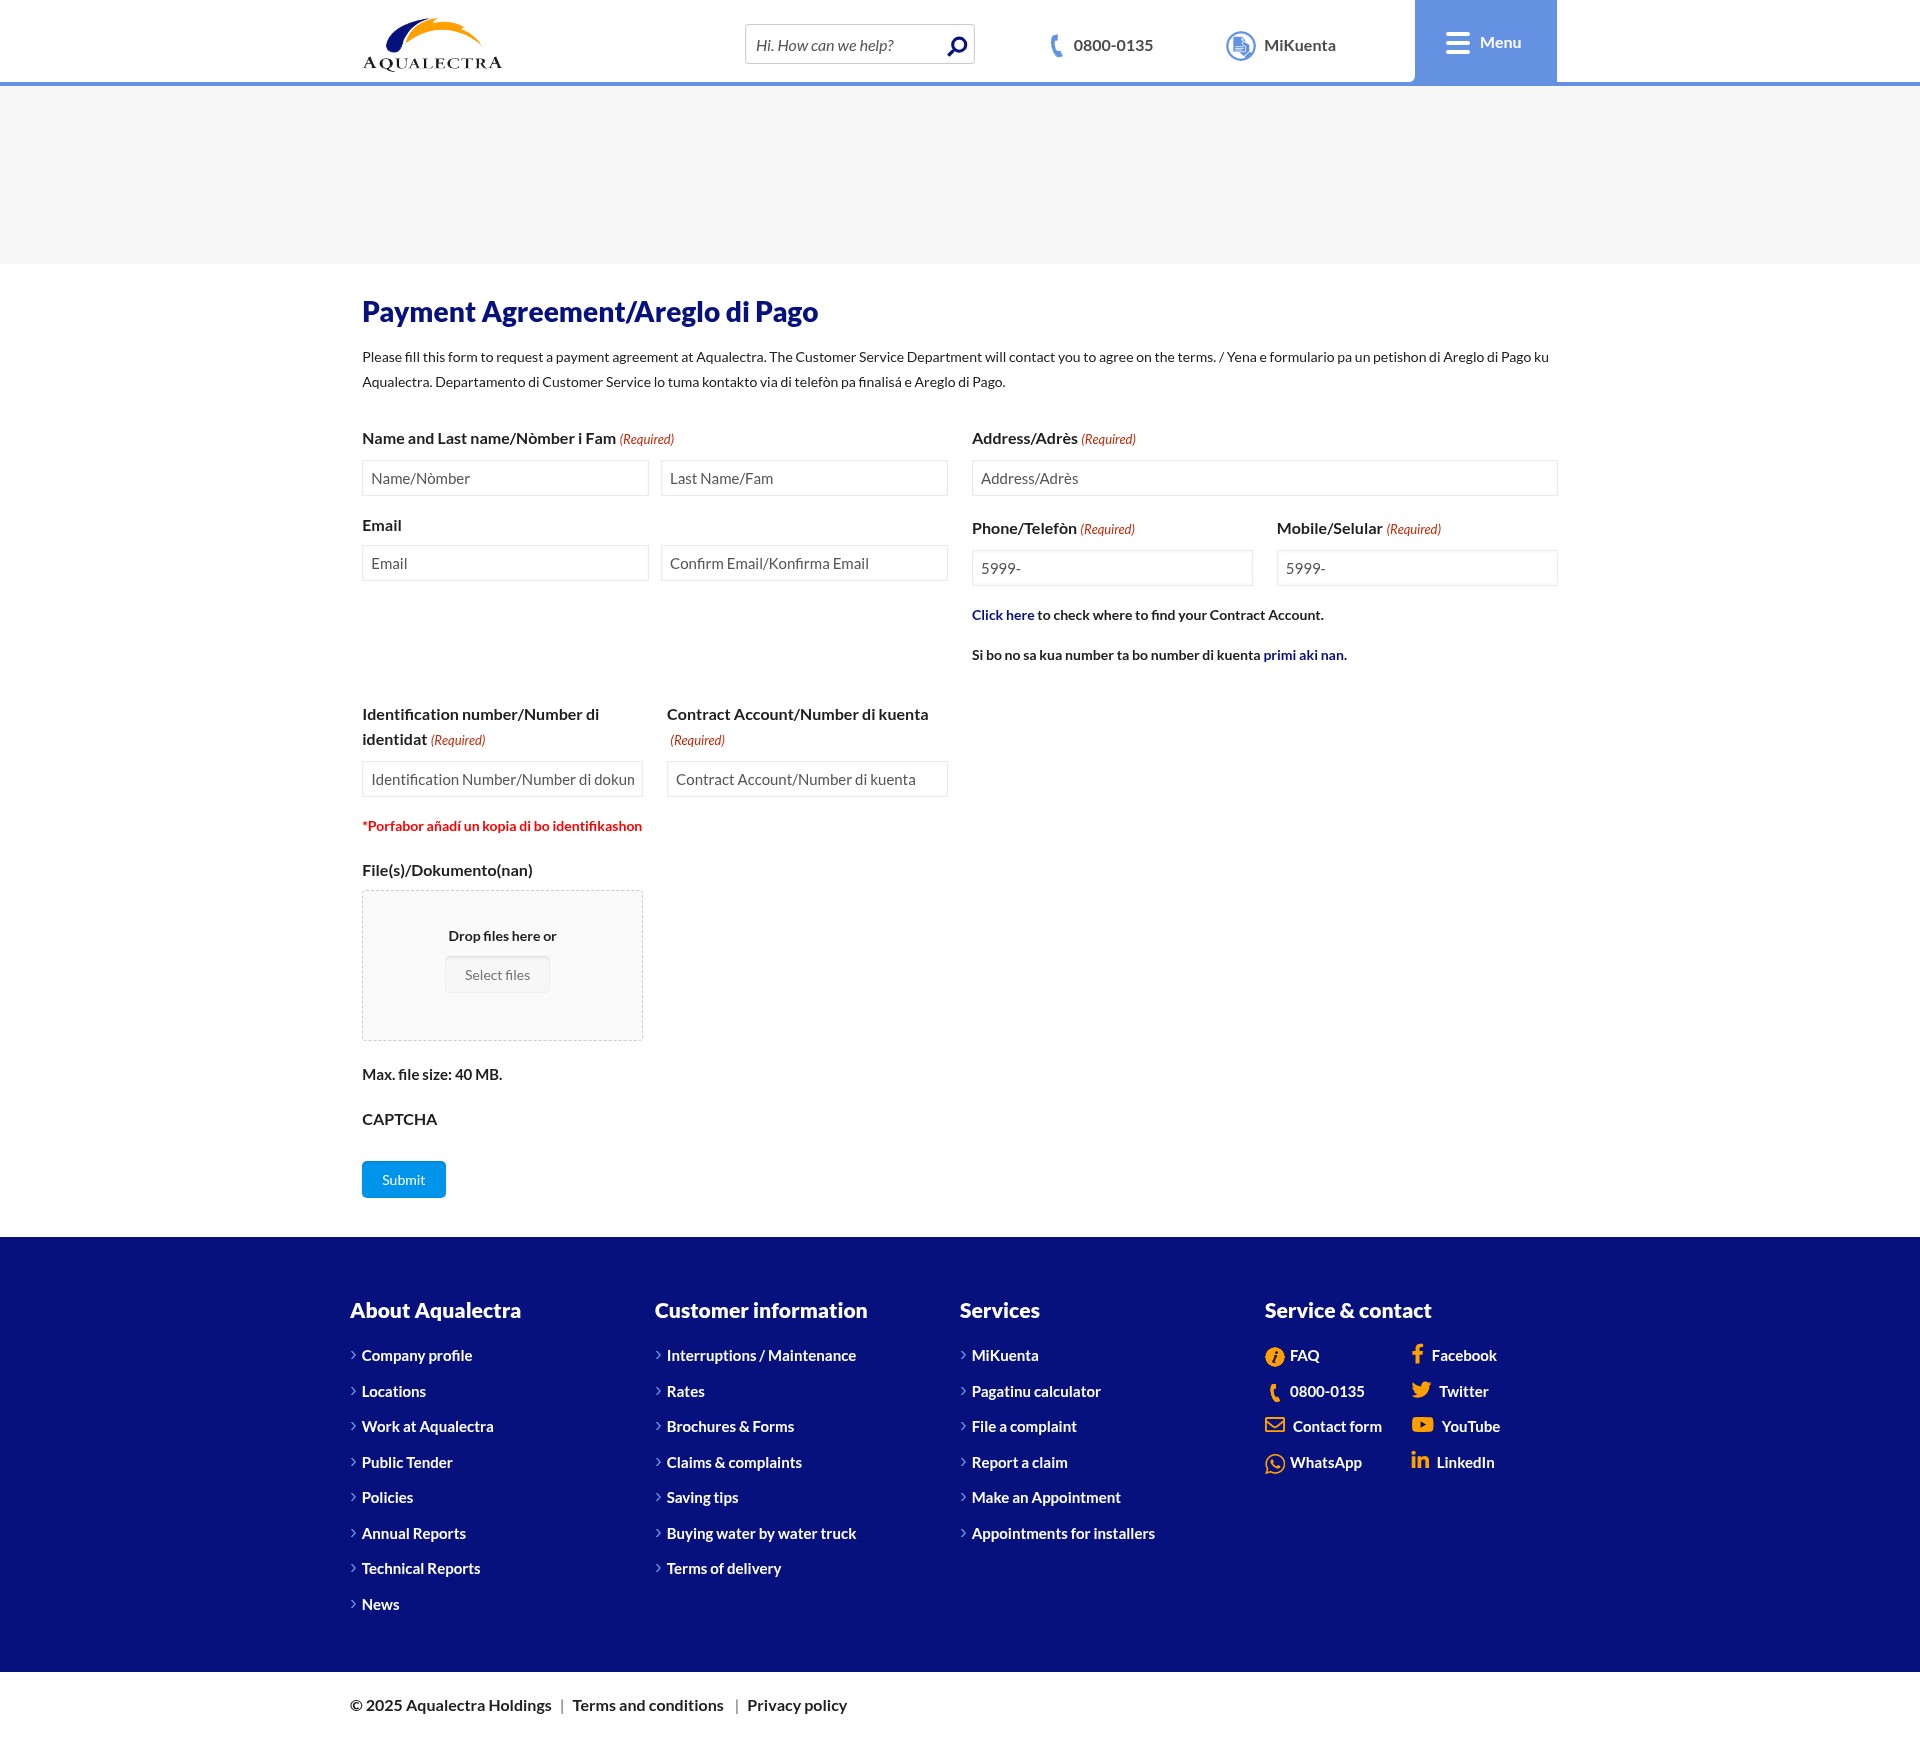Click the YouTube icon in footer
The width and height of the screenshot is (1920, 1745).
pos(1422,1425)
